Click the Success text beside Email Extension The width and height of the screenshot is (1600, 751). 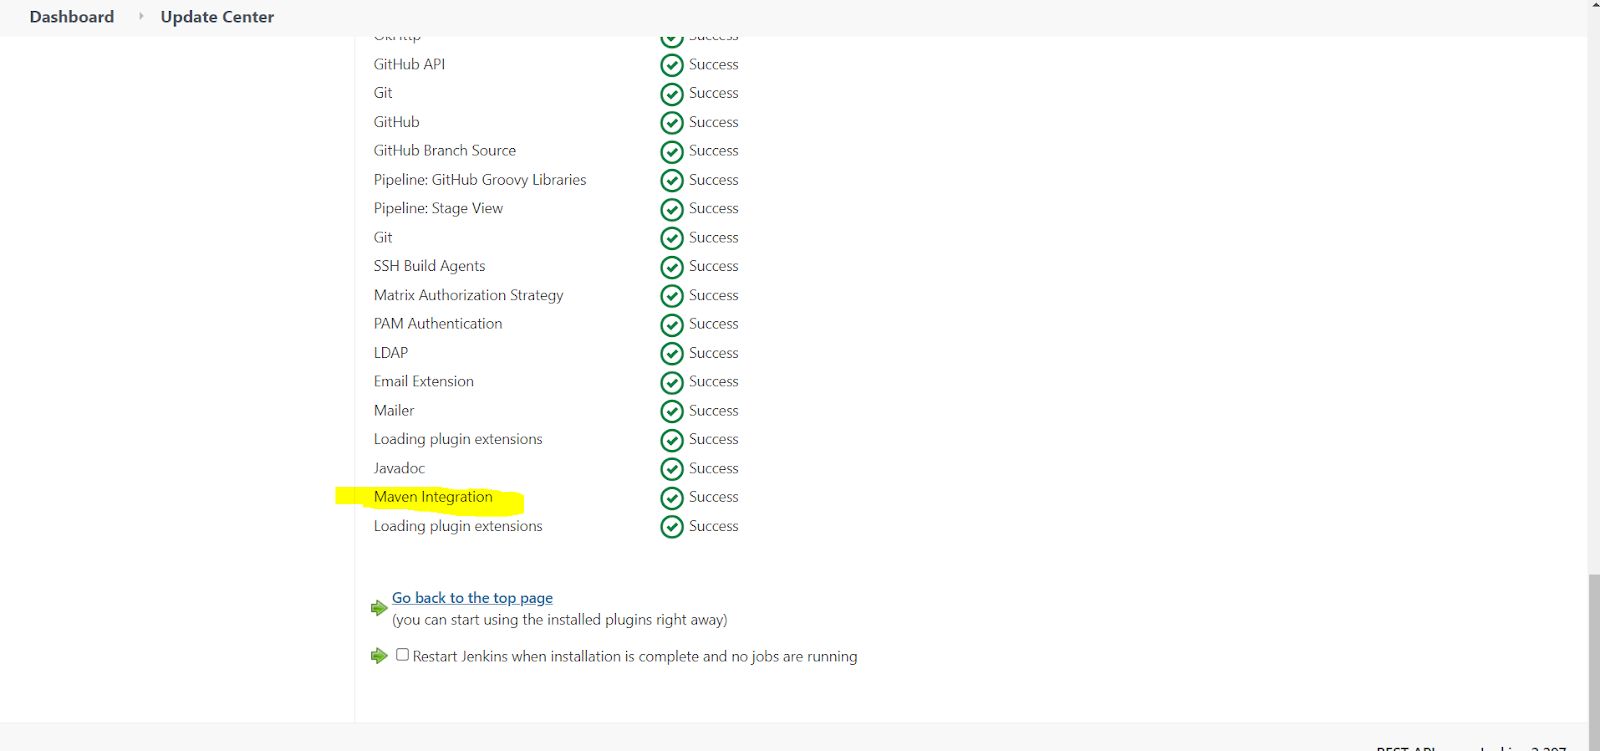click(714, 381)
